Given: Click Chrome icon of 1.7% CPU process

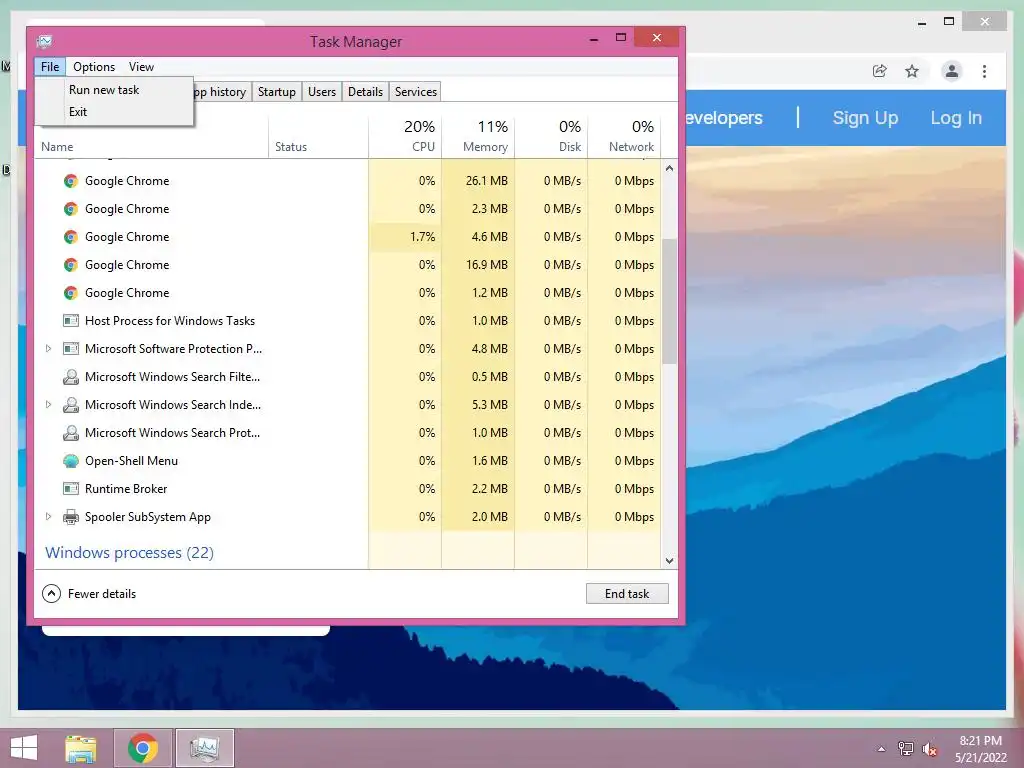Looking at the screenshot, I should click(71, 237).
